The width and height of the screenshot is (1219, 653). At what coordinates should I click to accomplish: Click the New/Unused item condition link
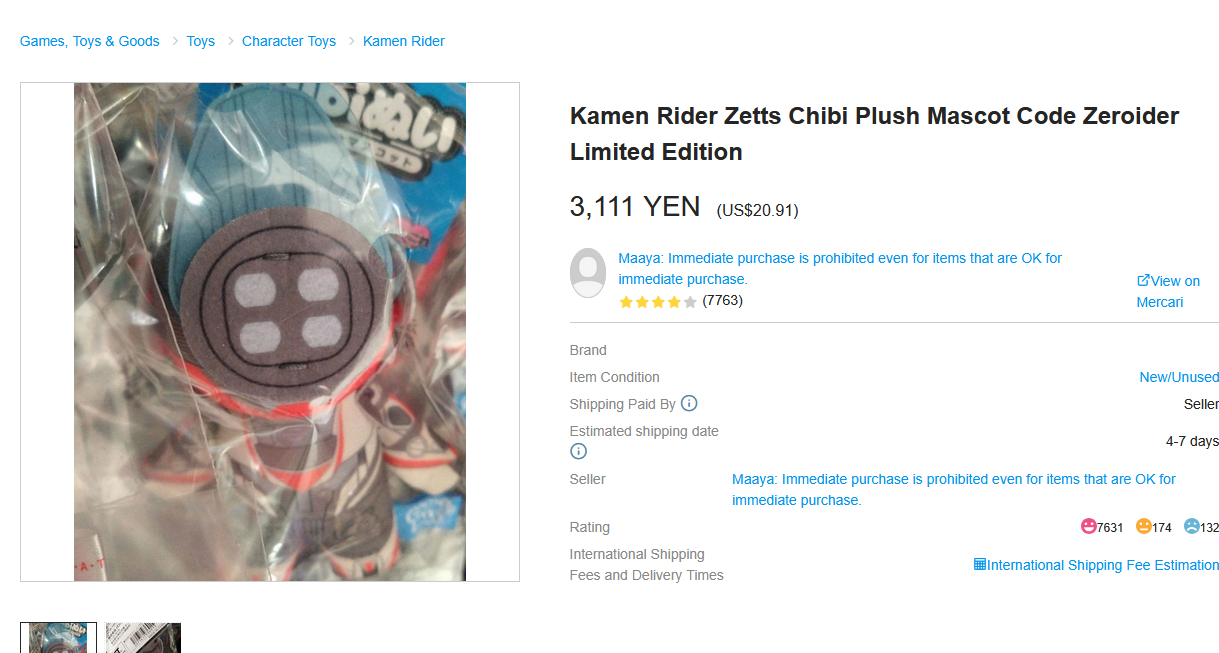(x=1179, y=377)
